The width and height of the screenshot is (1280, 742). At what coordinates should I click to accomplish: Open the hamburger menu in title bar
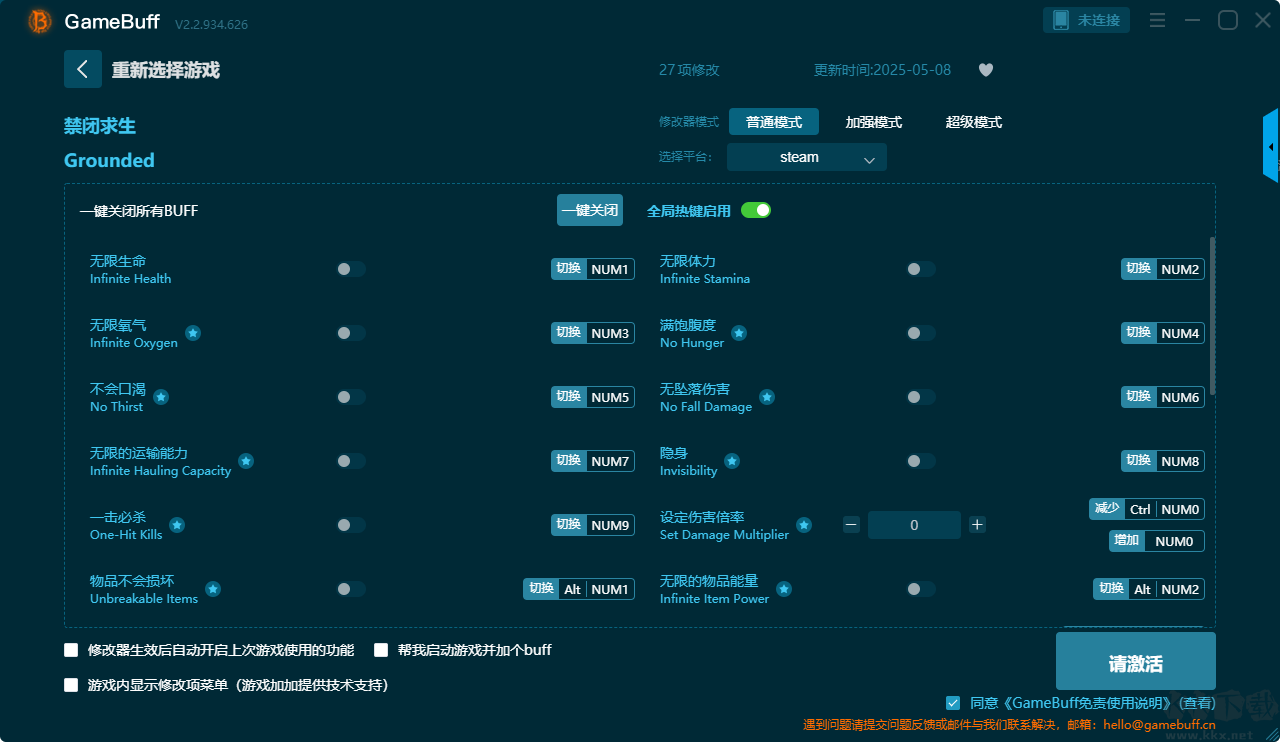click(1157, 21)
